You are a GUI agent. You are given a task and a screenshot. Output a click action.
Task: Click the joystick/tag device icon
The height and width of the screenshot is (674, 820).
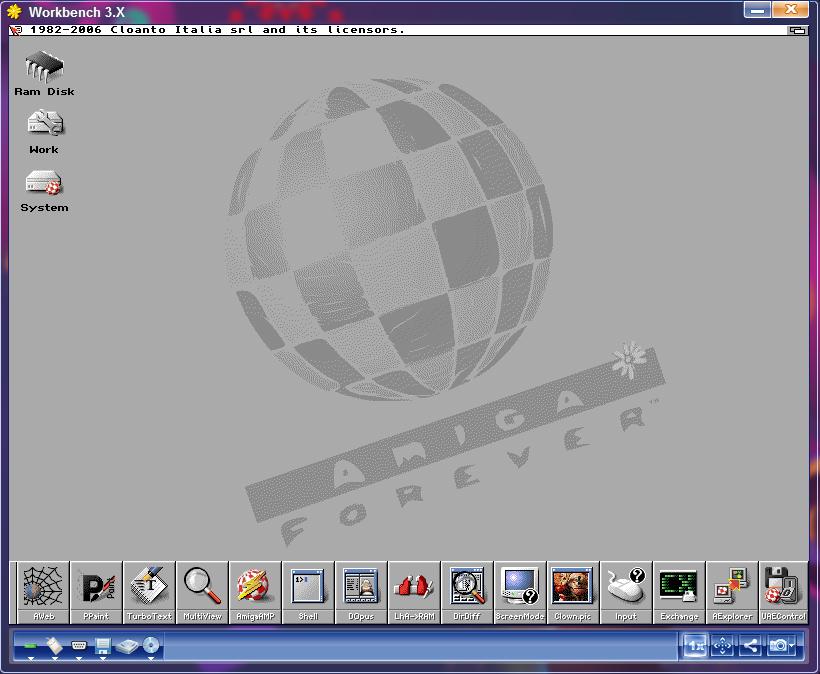tap(54, 646)
